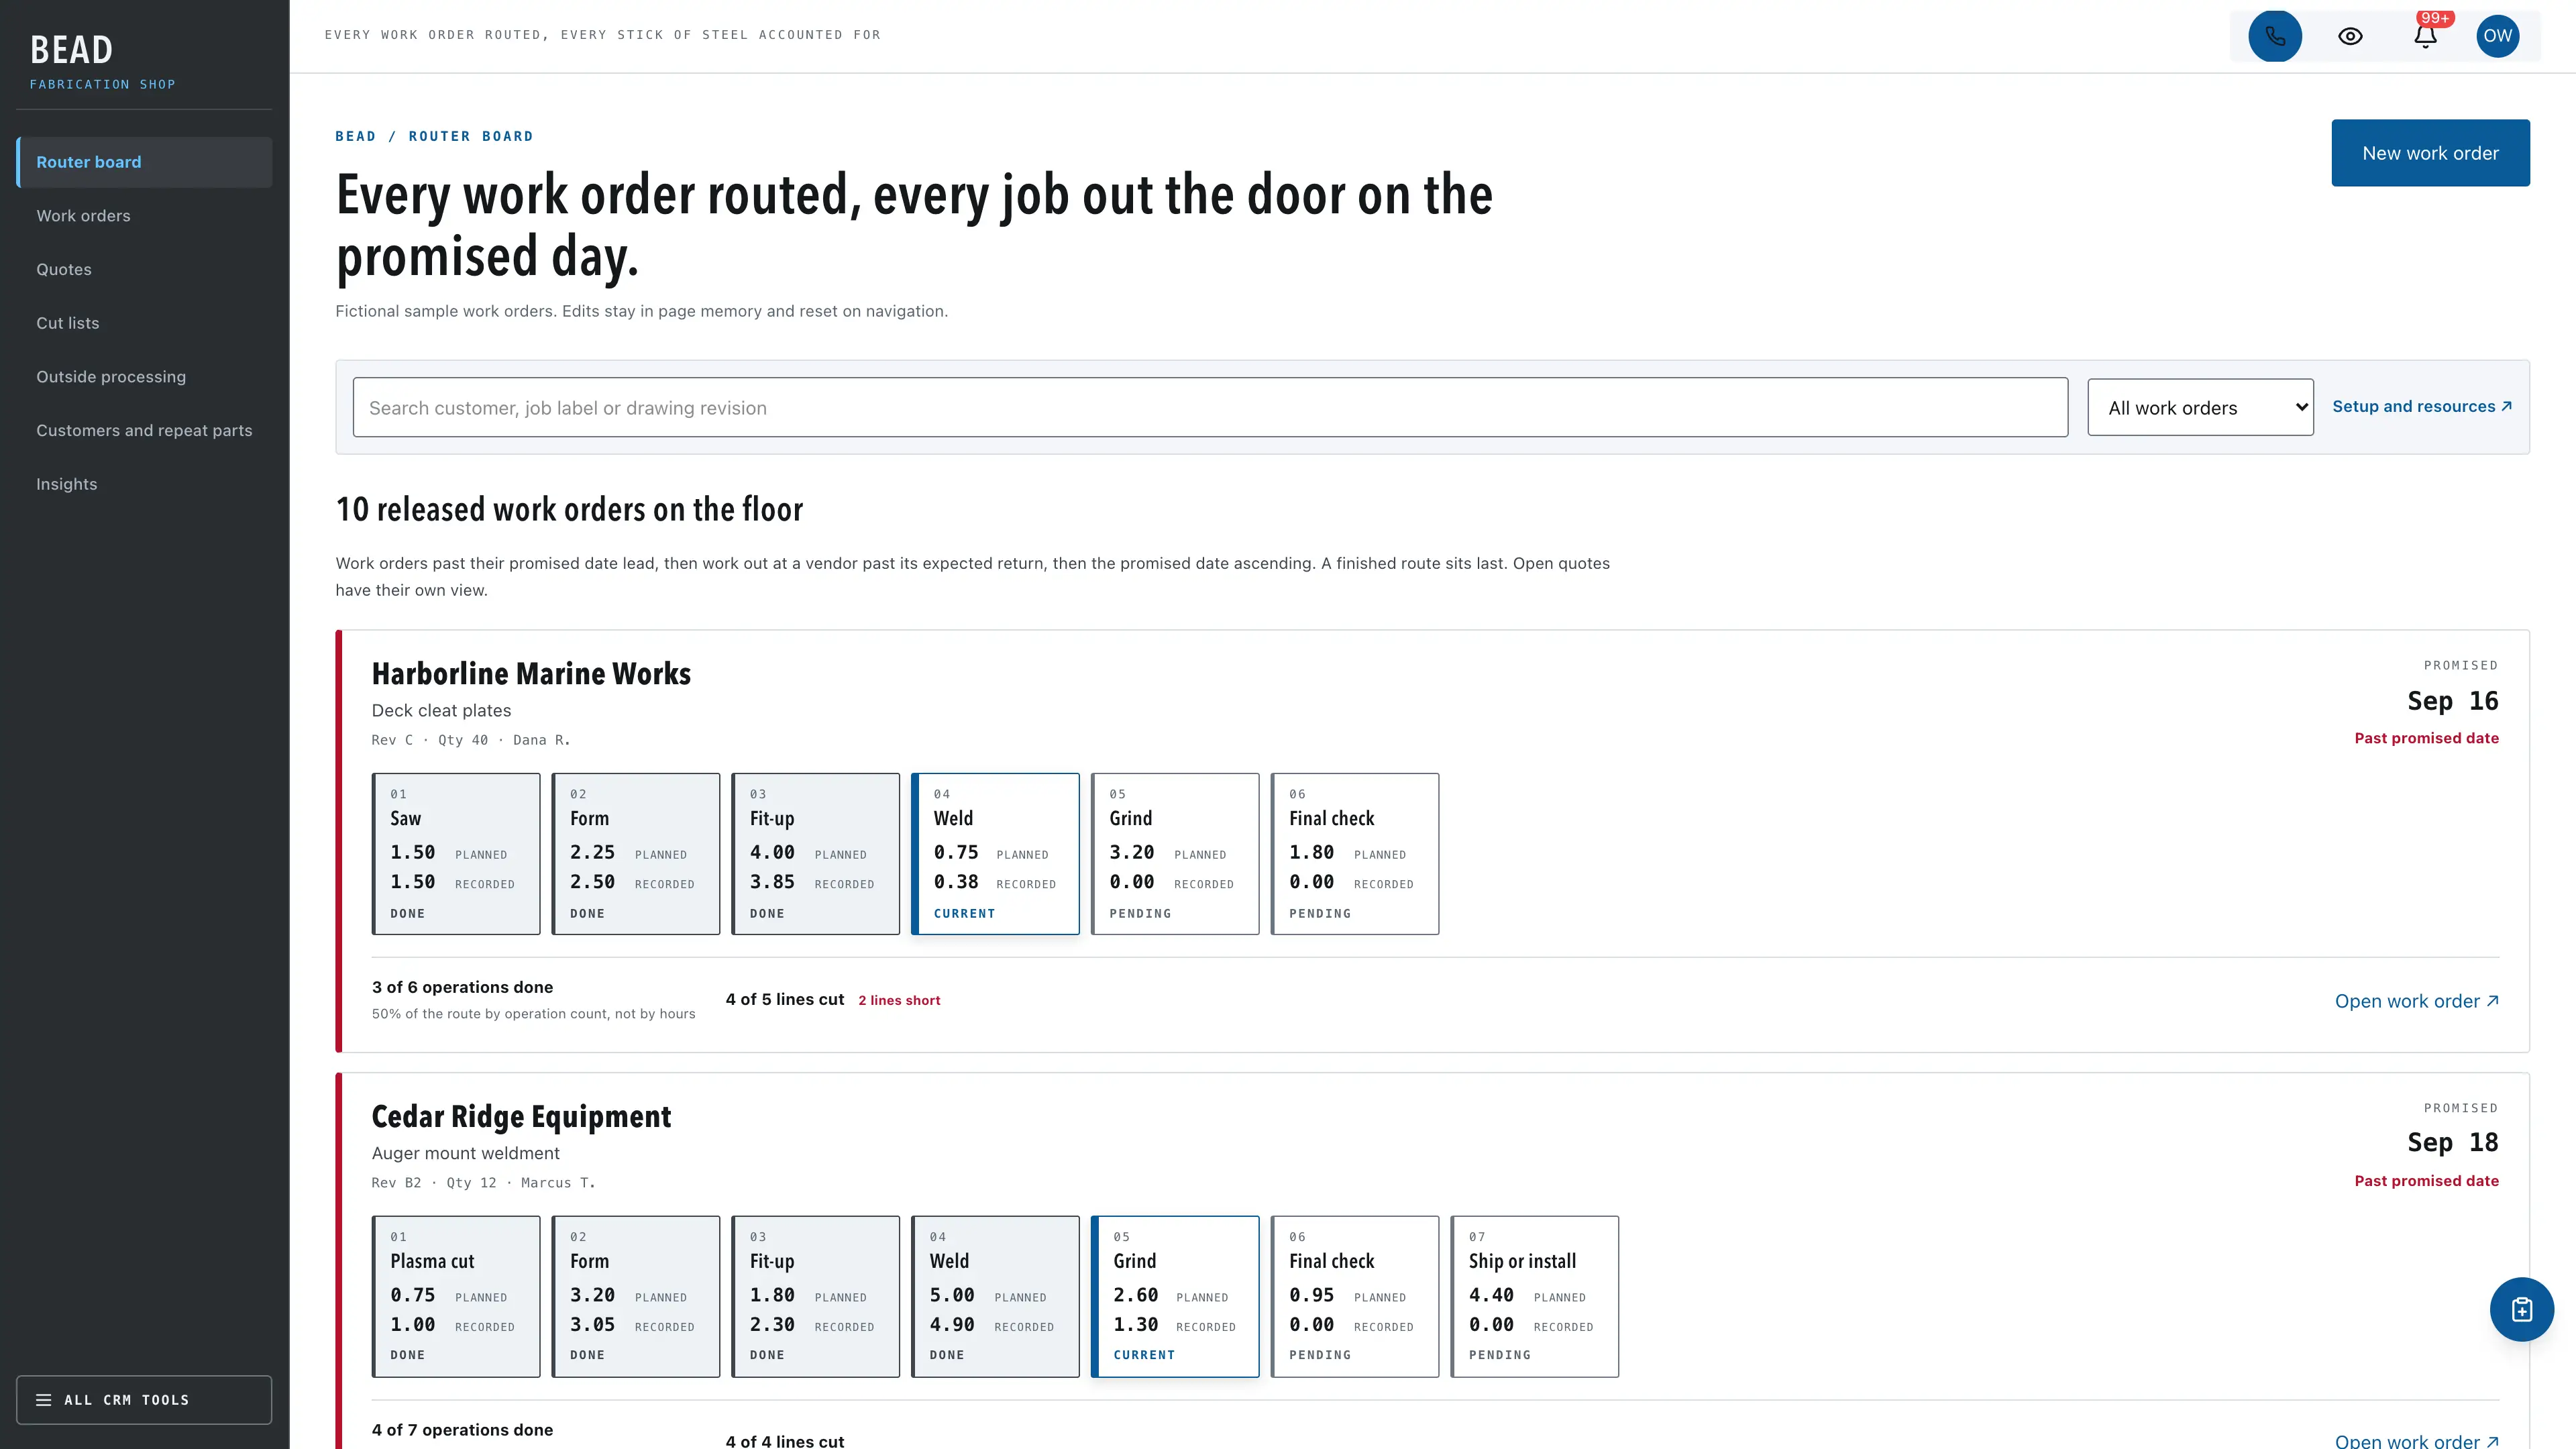Click 'Deck cleat plates' job label
This screenshot has height=1449, width=2576.
(441, 710)
